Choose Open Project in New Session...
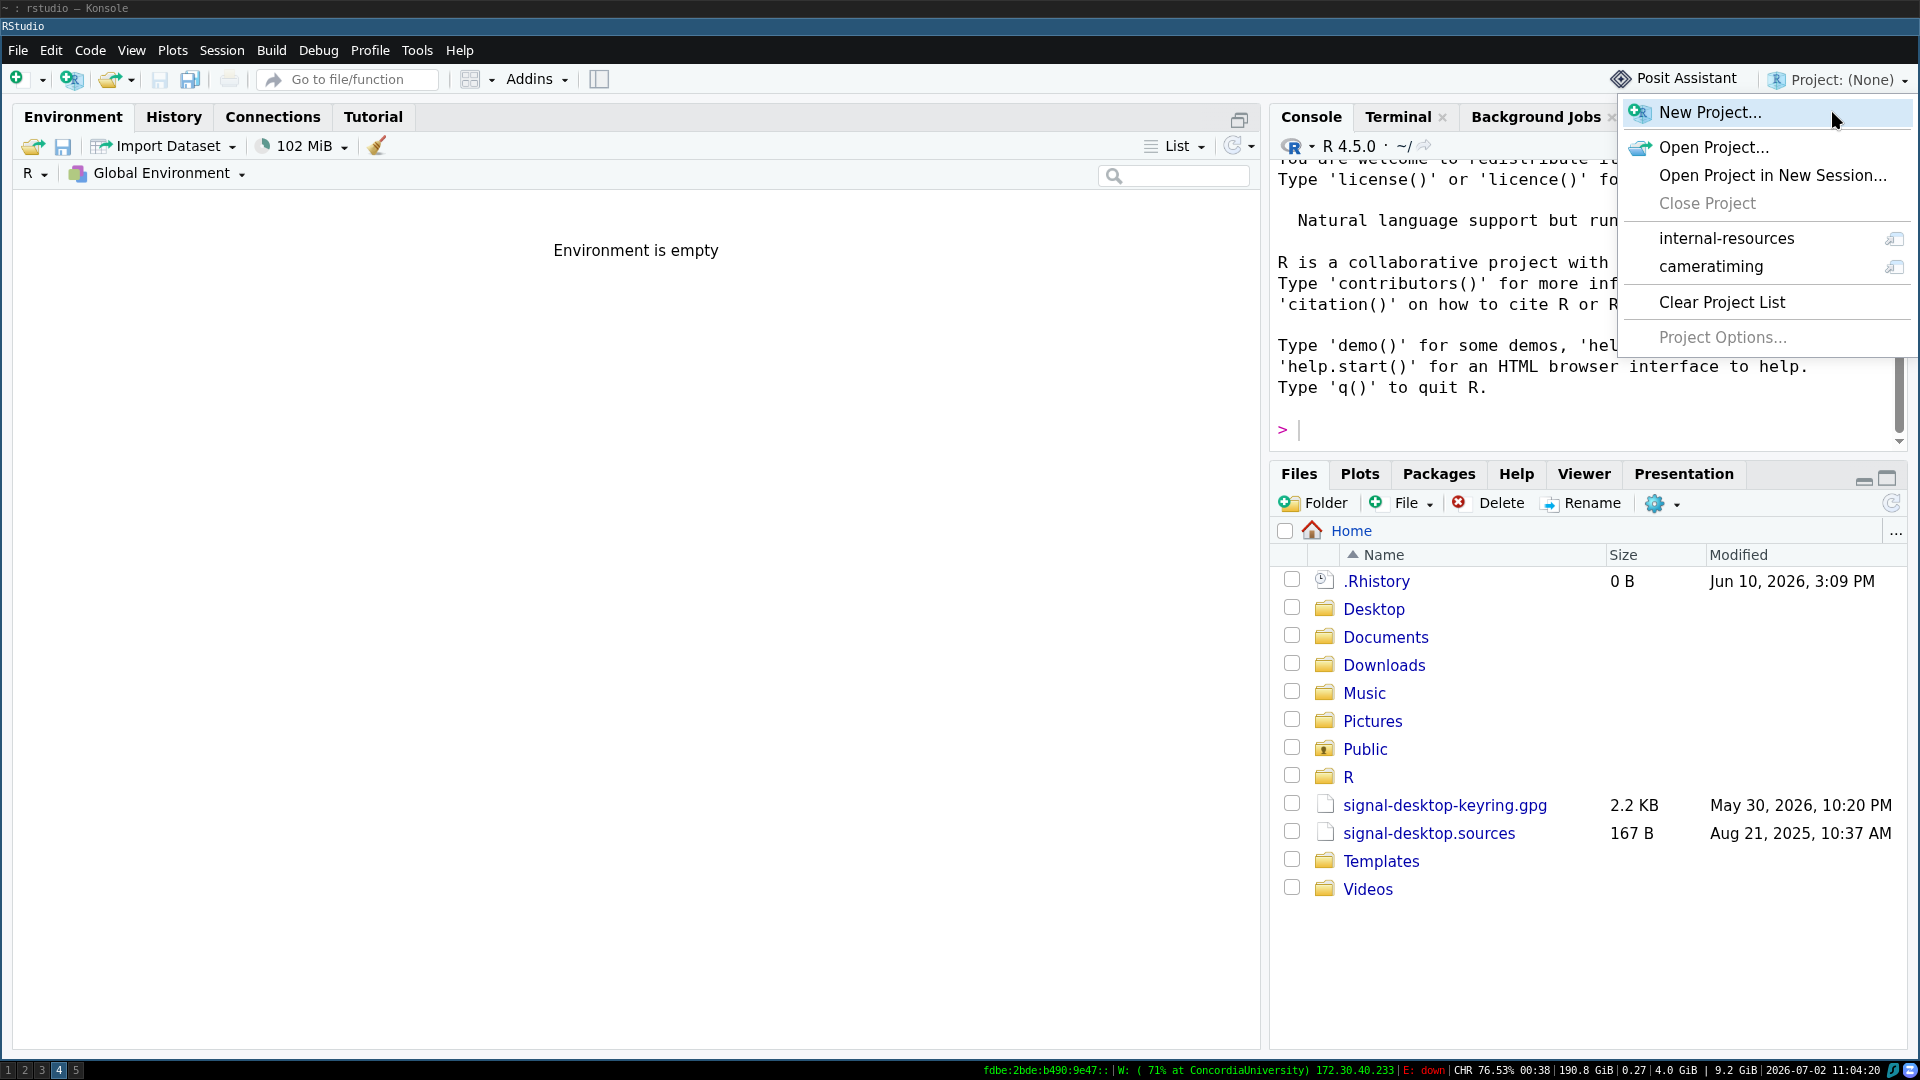 pos(1767,176)
